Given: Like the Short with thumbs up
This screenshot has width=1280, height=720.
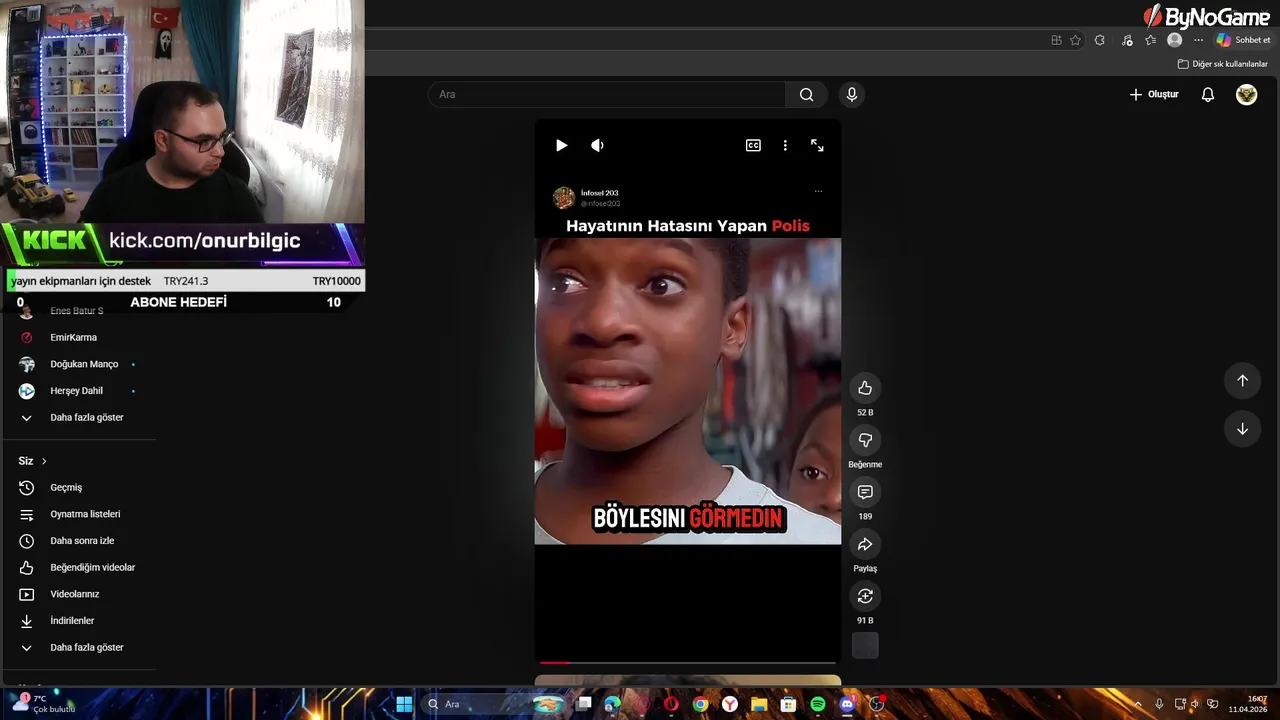Looking at the screenshot, I should 865,388.
